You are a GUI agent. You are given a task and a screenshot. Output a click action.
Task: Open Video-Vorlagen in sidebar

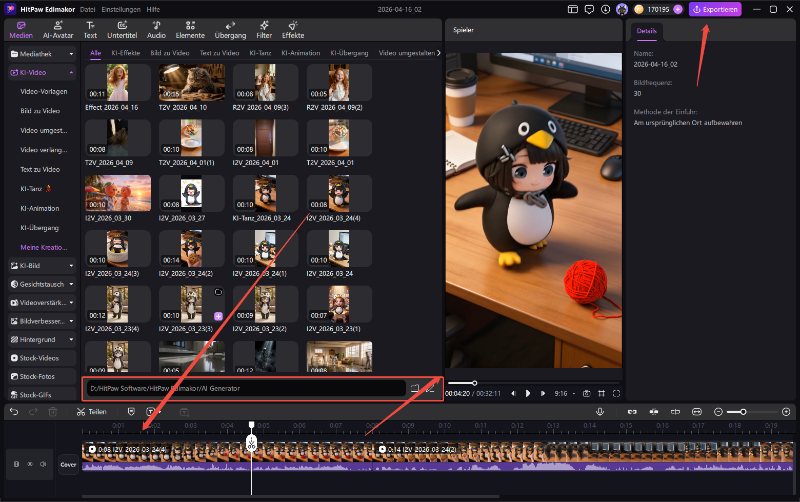click(43, 91)
